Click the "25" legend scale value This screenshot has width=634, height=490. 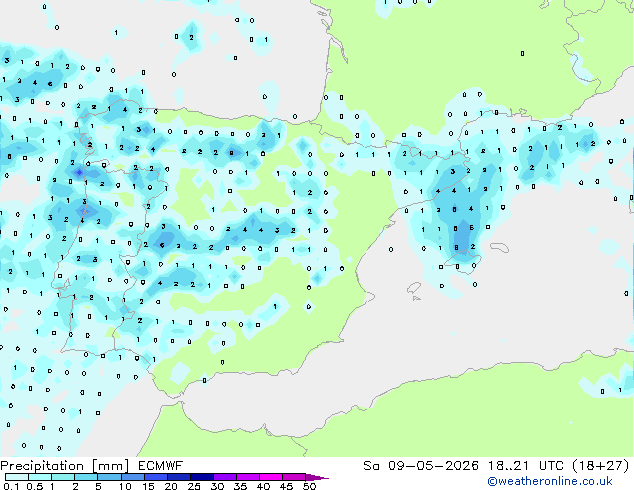194,486
